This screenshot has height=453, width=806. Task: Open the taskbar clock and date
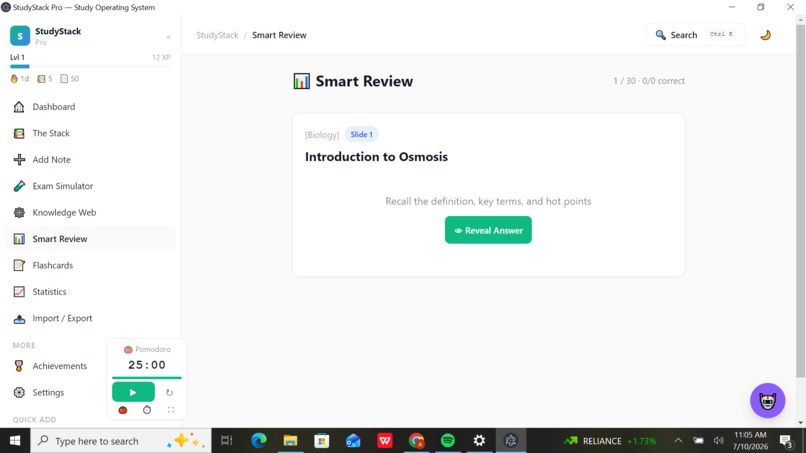click(750, 441)
